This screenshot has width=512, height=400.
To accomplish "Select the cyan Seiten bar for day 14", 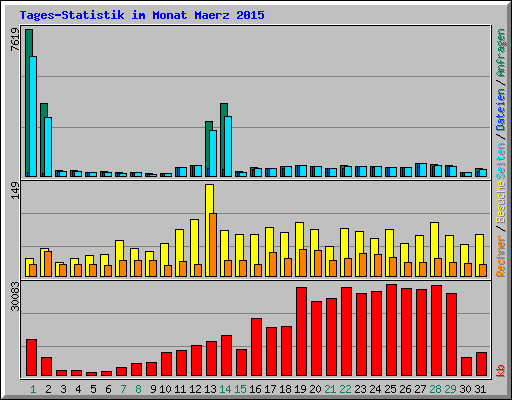I will (228, 146).
